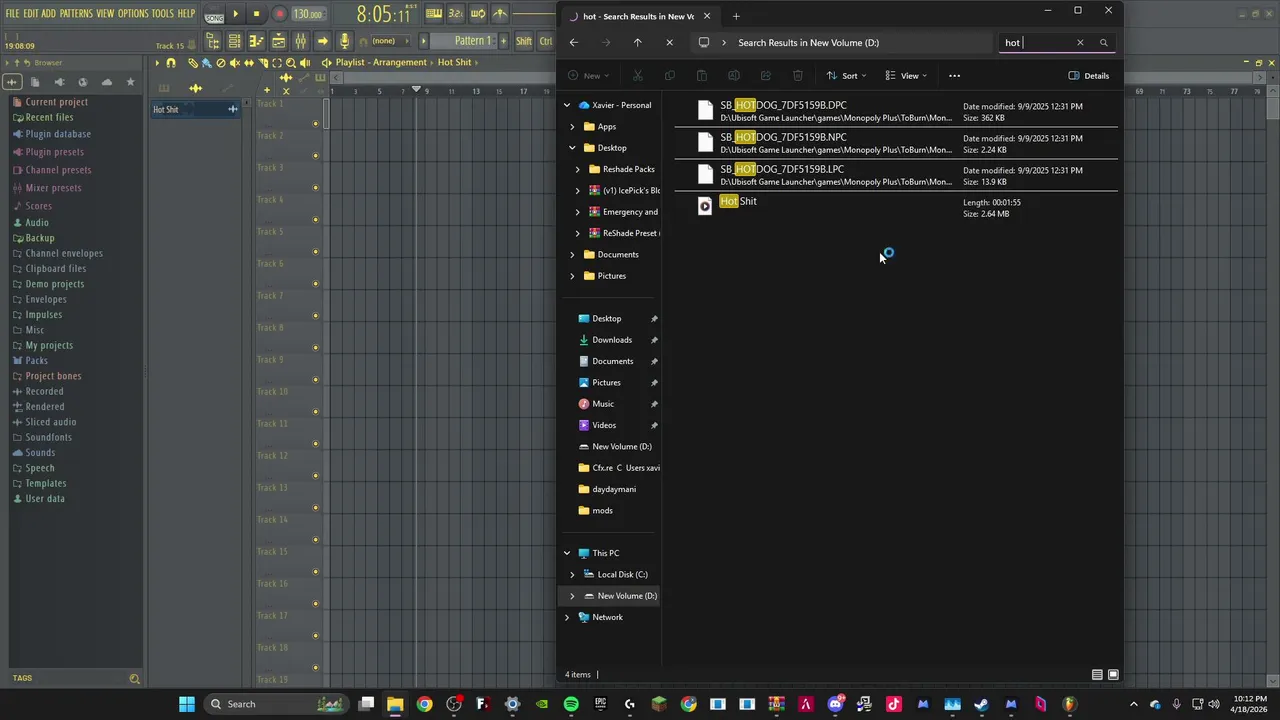Click the star favorites tab in Browser
The image size is (1280, 720).
pyautogui.click(x=130, y=82)
